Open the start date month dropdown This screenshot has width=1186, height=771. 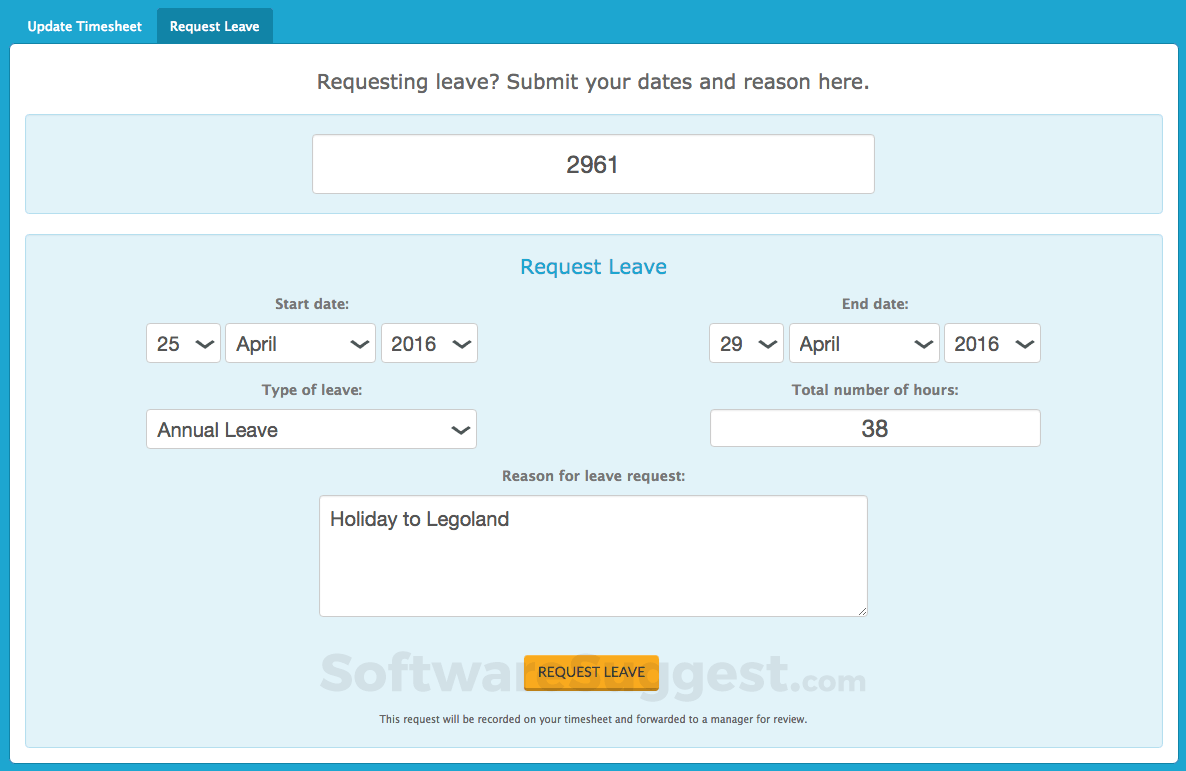(300, 343)
